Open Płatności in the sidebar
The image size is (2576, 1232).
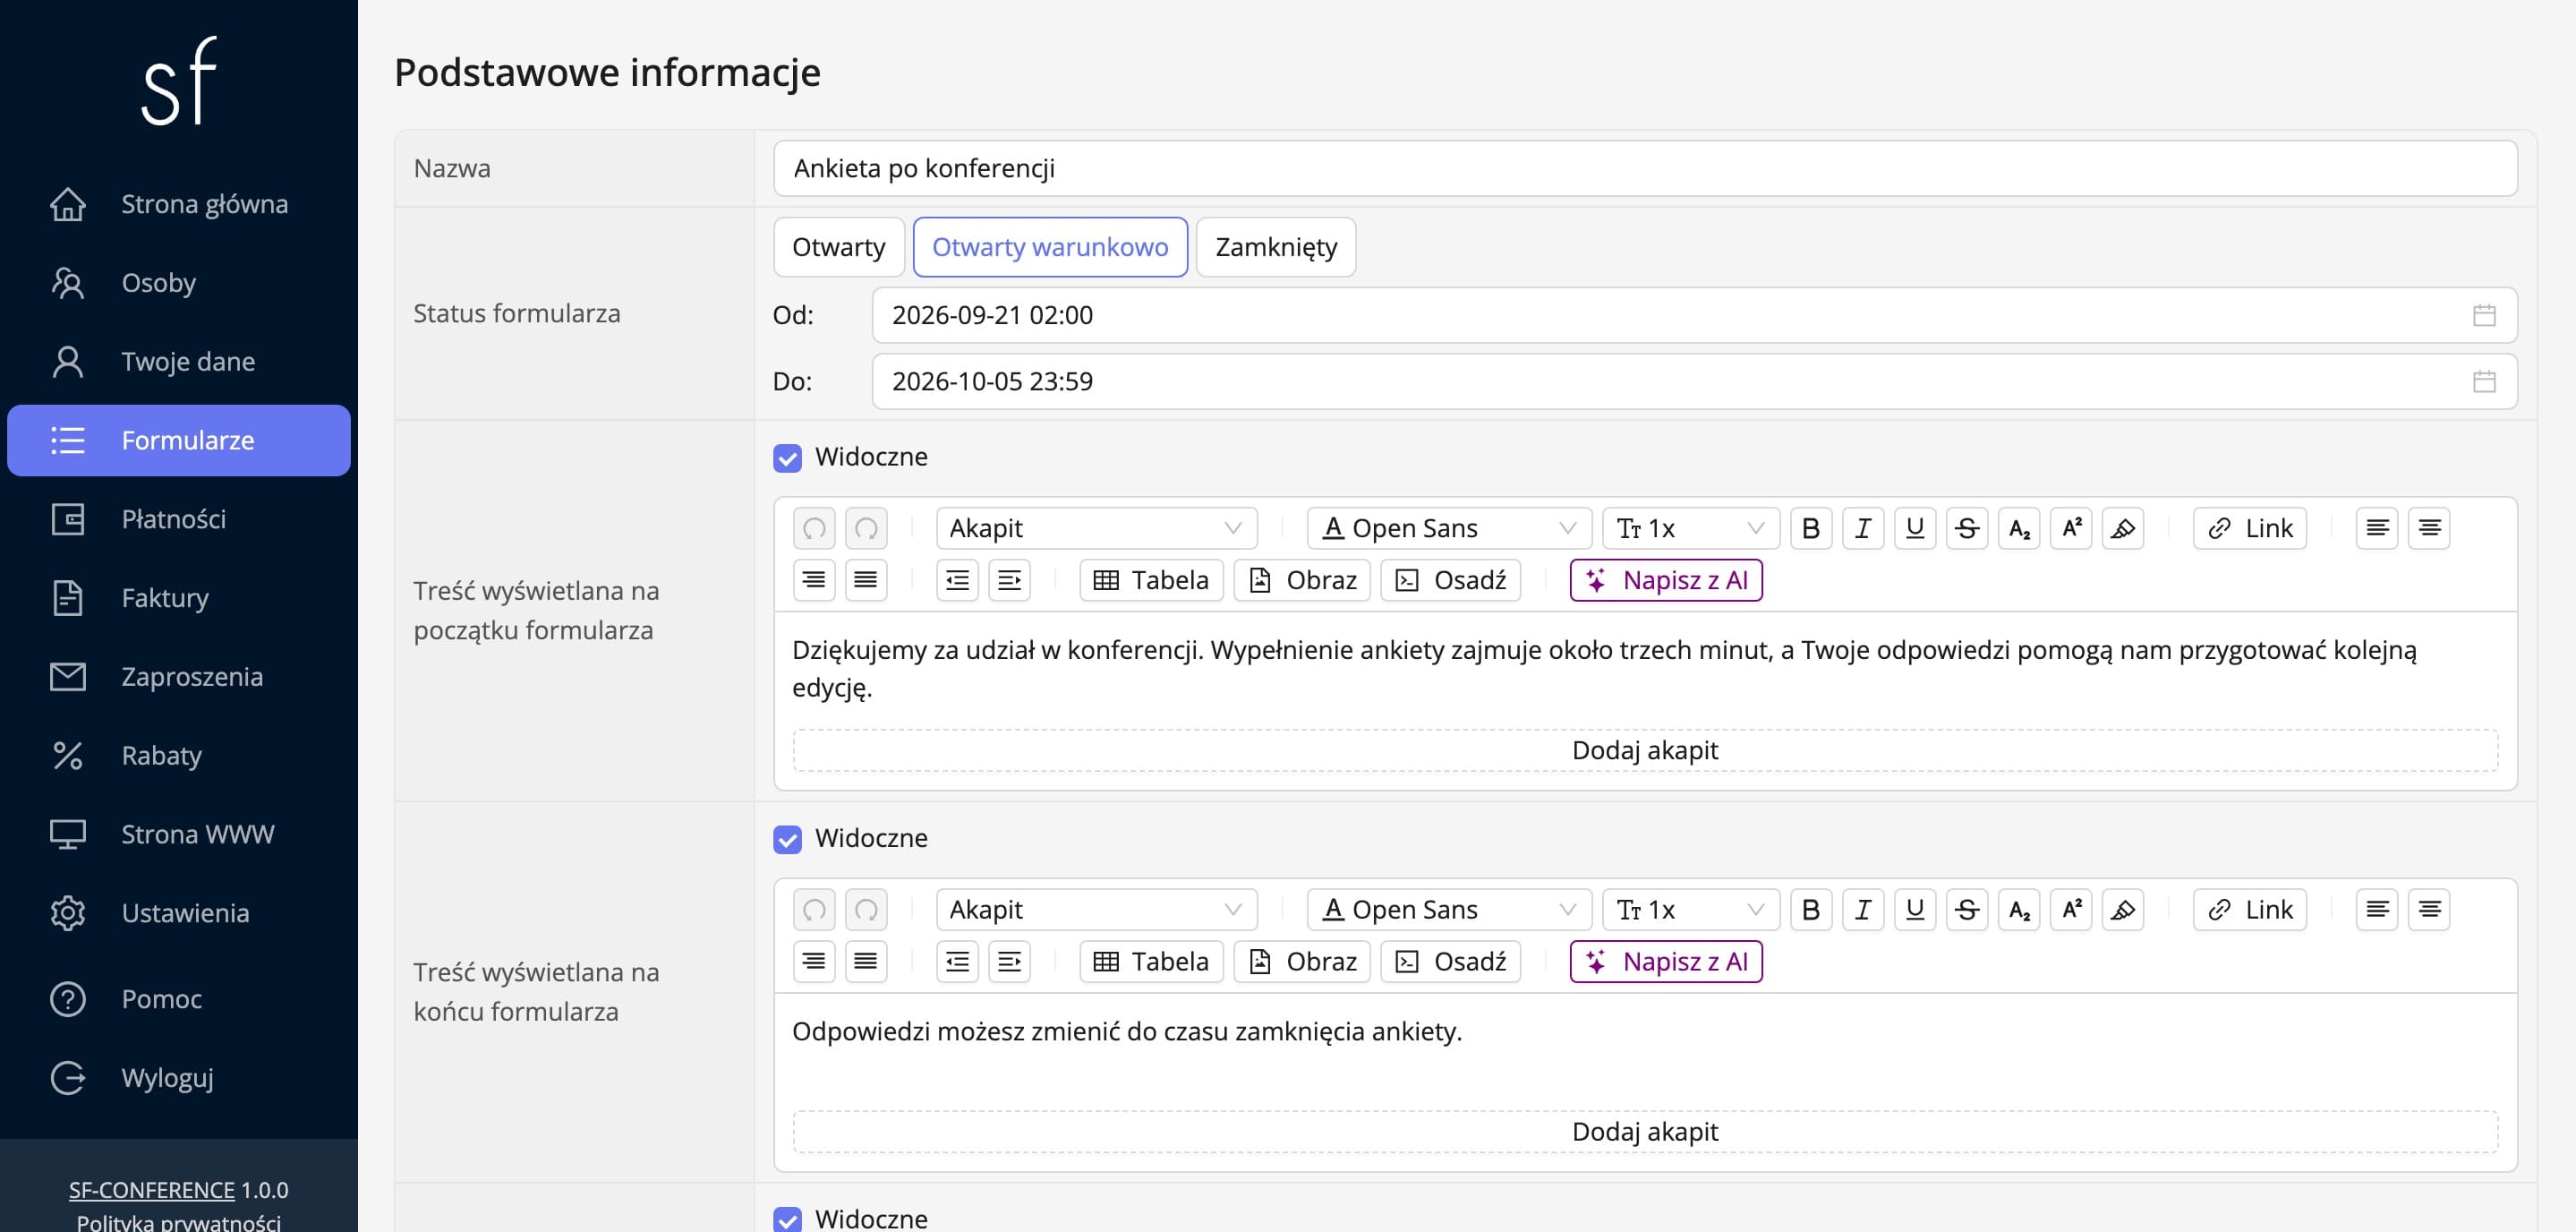click(x=179, y=519)
